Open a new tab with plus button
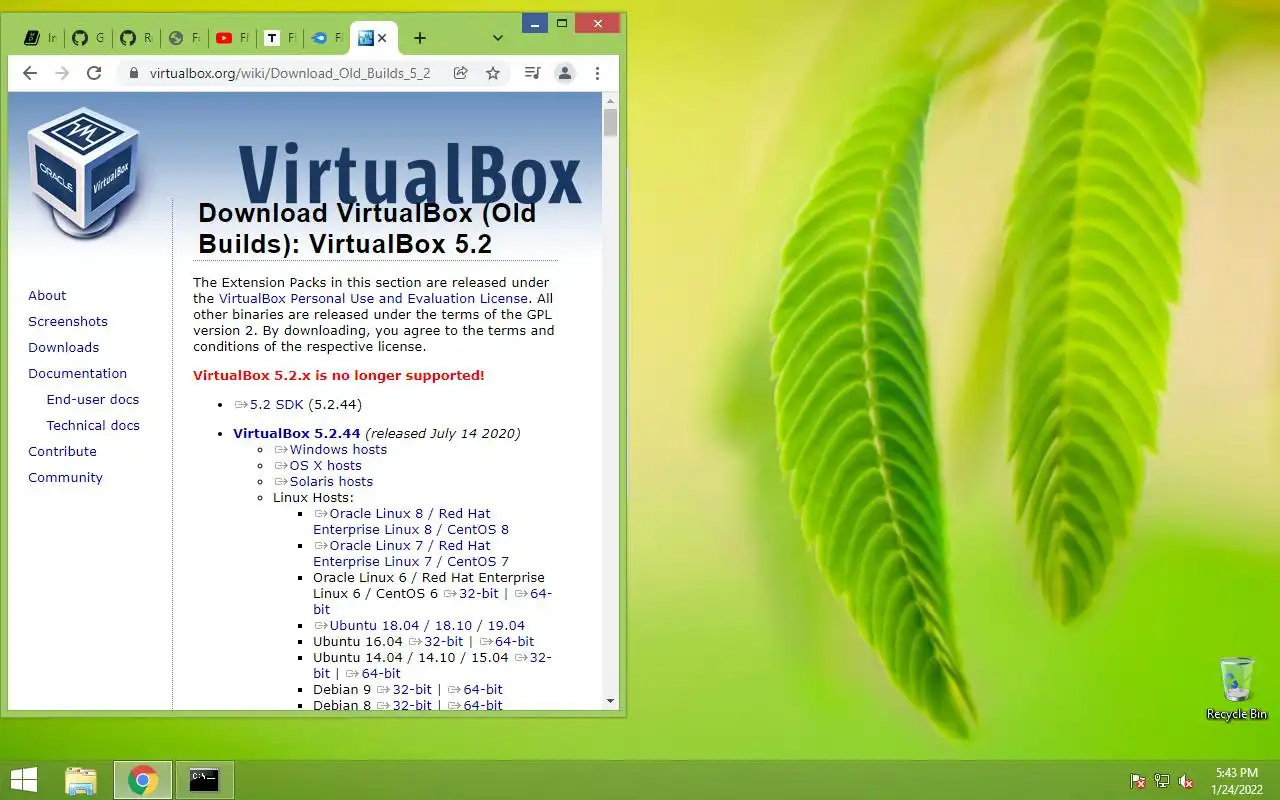 pos(420,38)
